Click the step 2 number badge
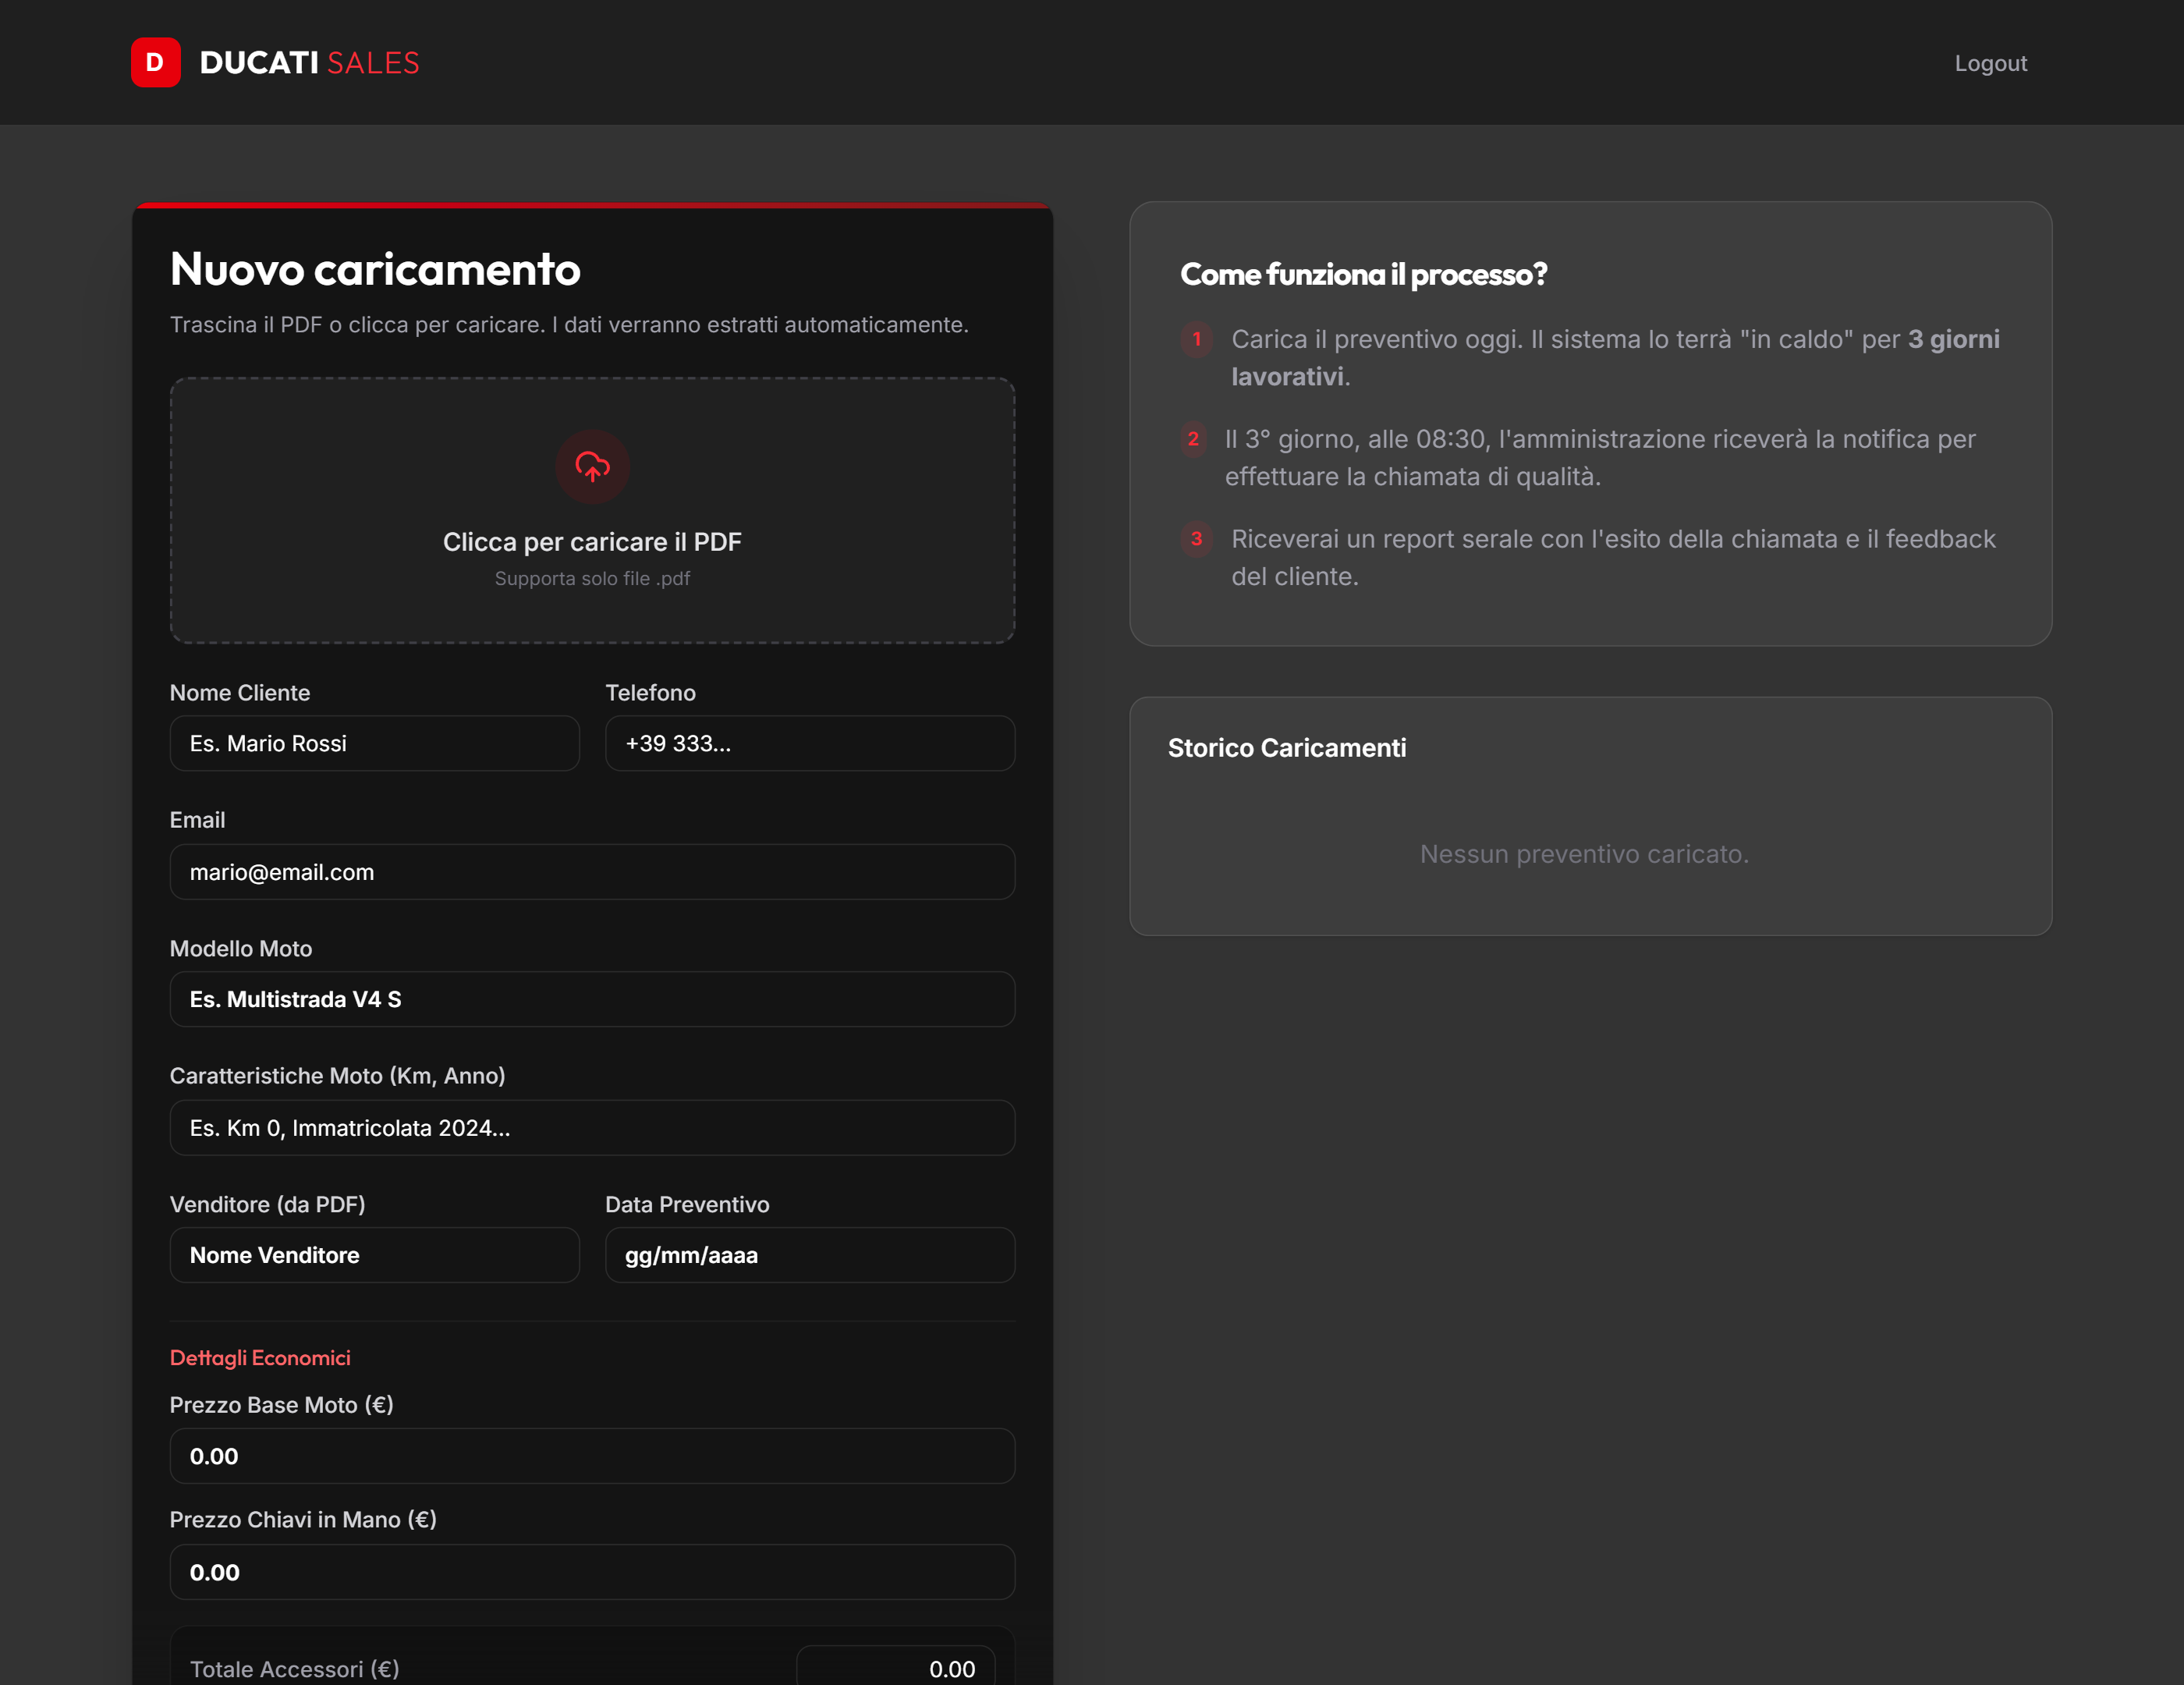The width and height of the screenshot is (2184, 1685). click(1193, 439)
